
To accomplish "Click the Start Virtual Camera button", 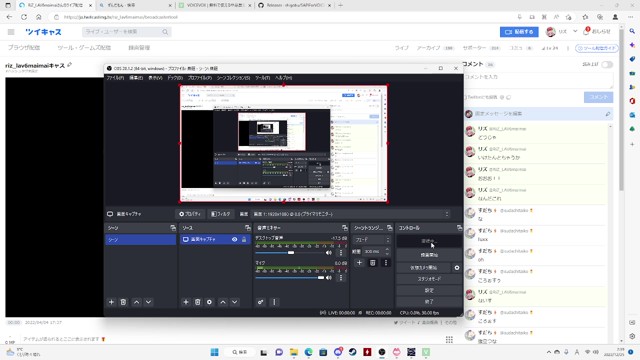I will point(424,267).
